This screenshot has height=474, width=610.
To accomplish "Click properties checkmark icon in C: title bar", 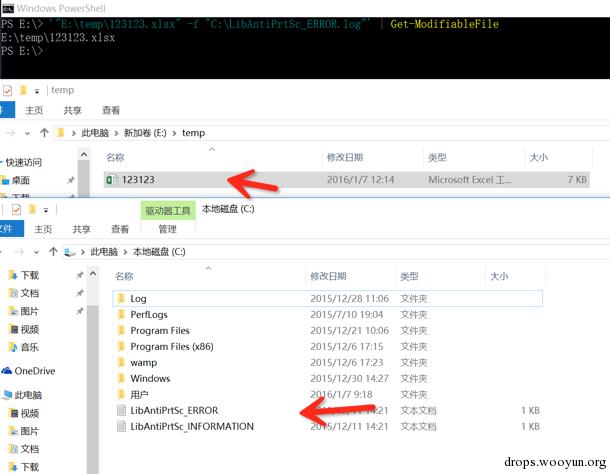I will point(16,210).
